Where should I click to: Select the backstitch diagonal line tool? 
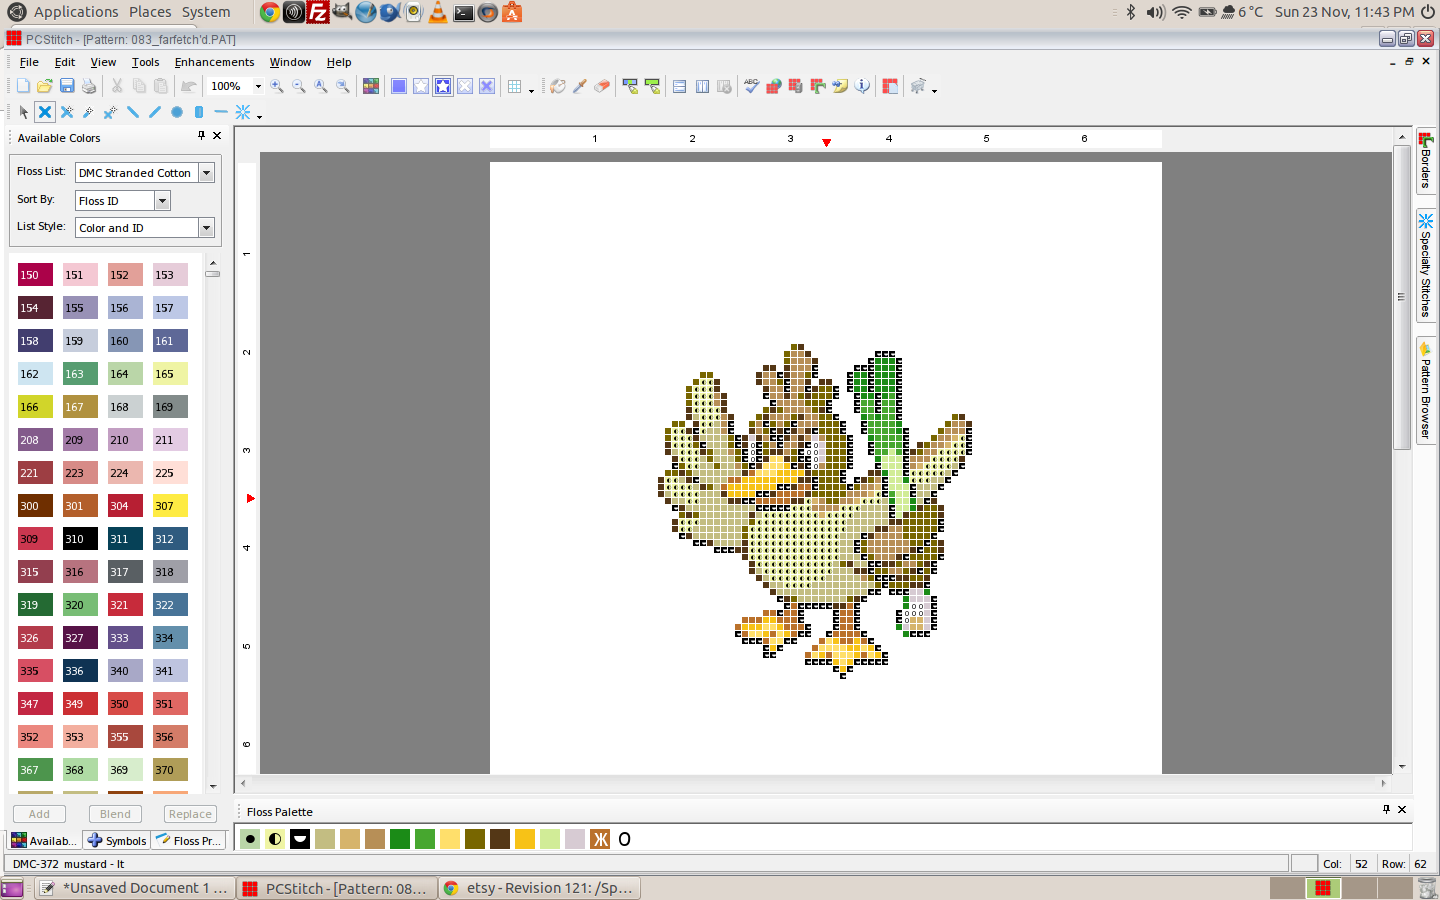click(x=133, y=112)
